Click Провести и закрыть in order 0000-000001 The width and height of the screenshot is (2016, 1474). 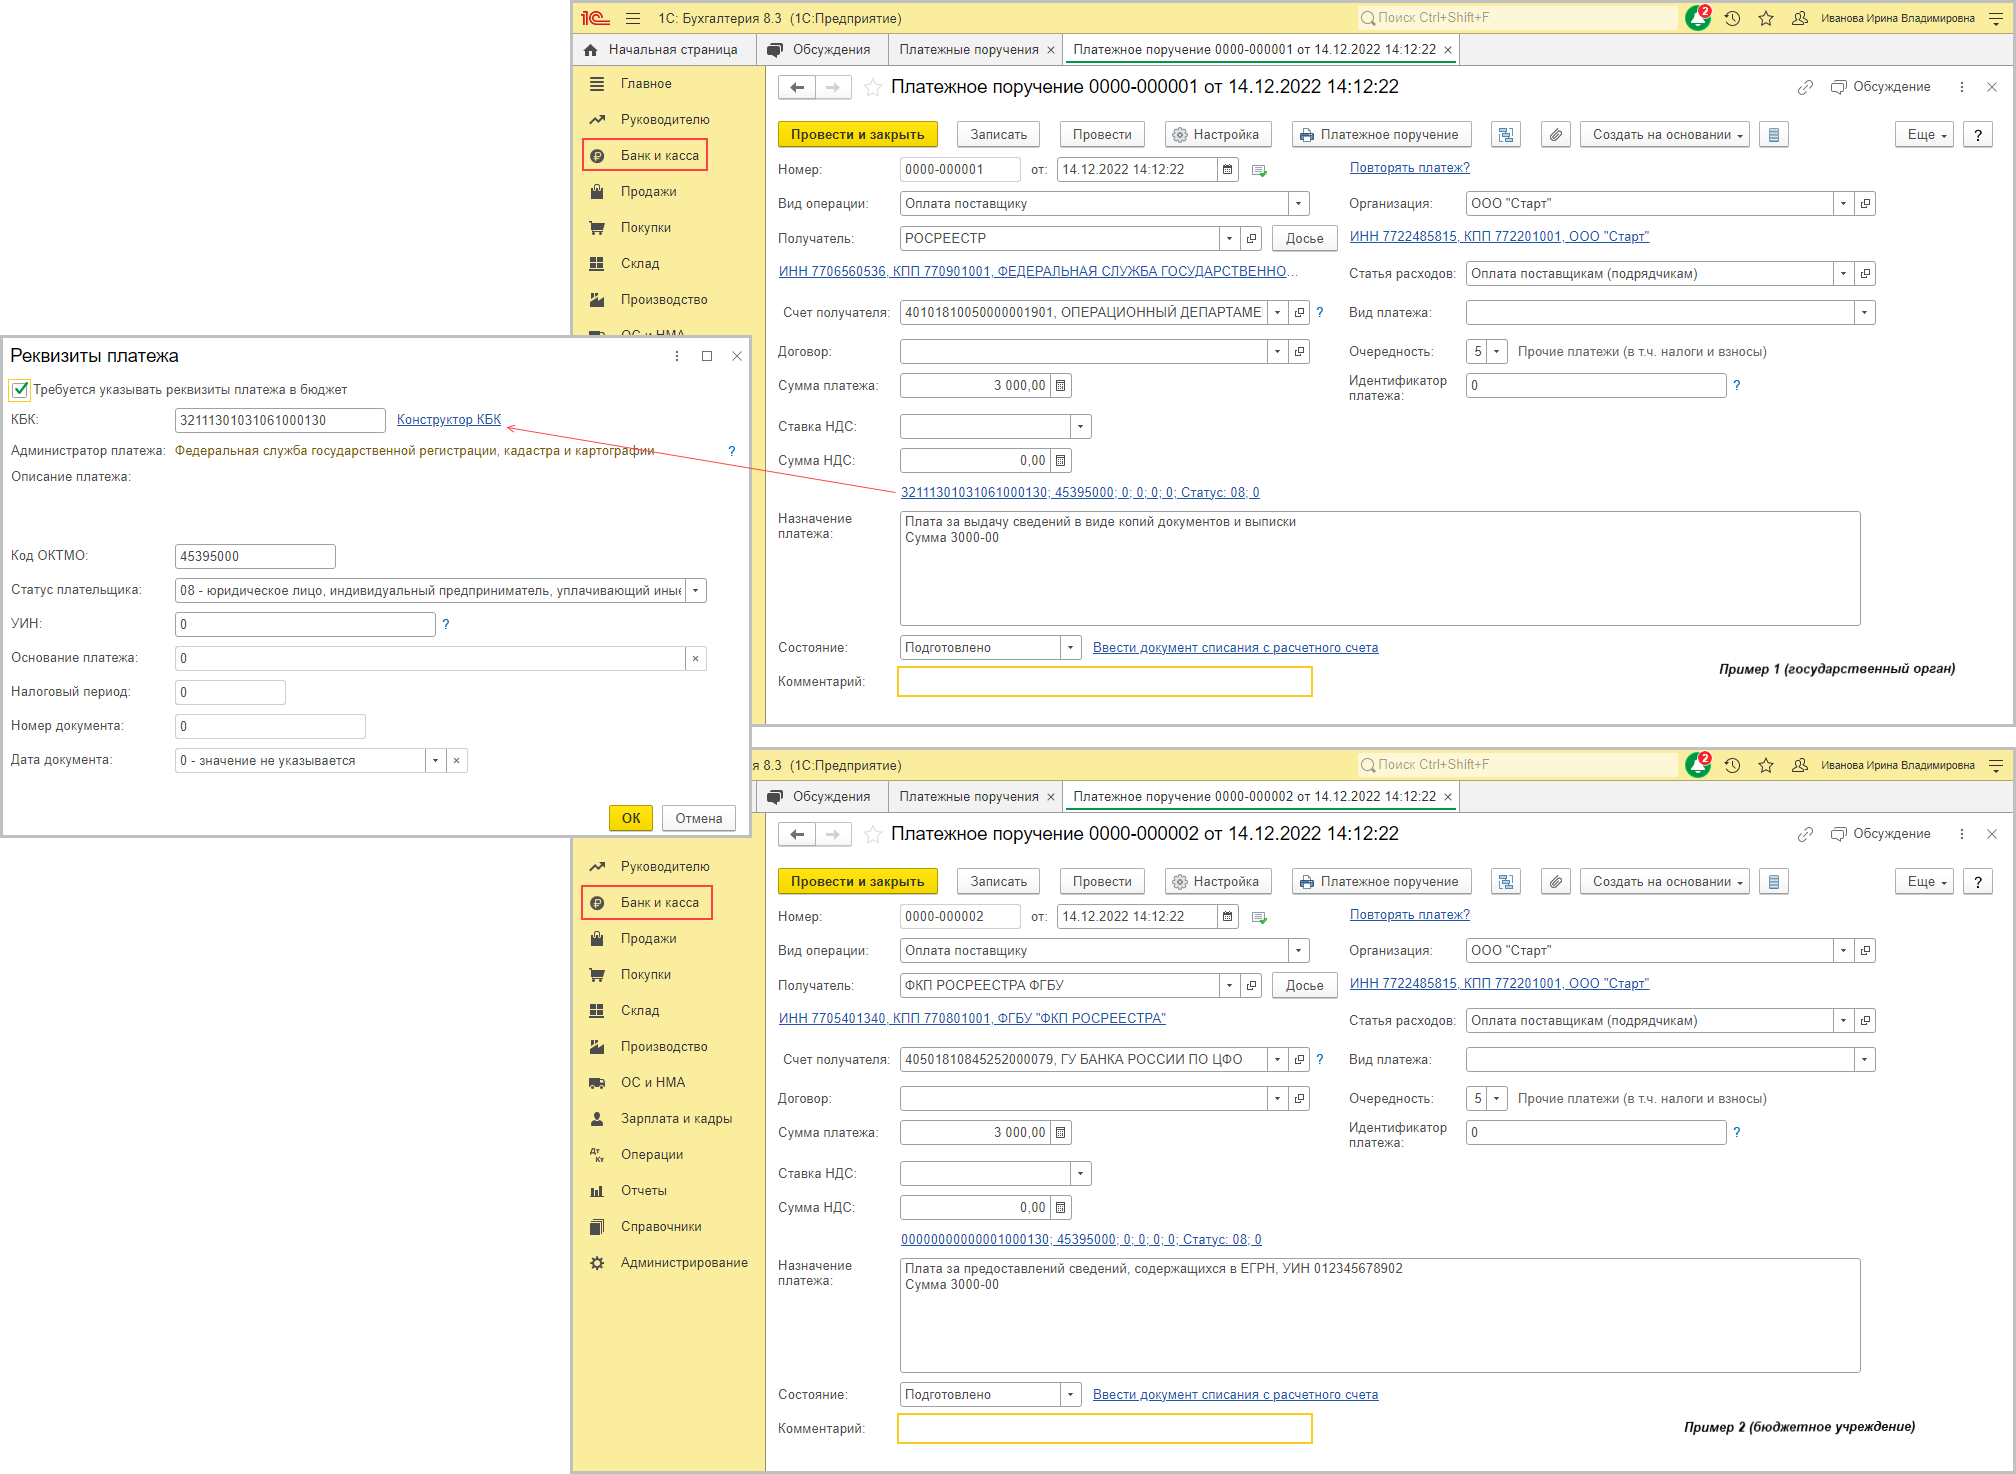point(857,135)
